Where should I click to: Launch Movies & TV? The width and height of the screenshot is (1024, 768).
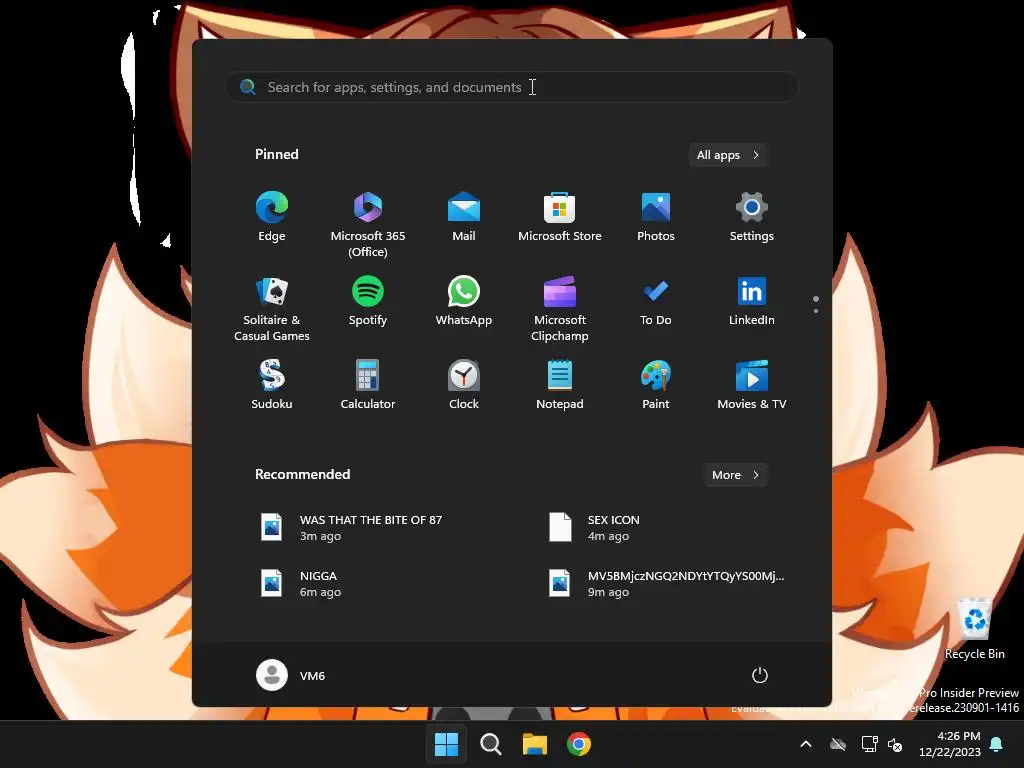(x=752, y=385)
